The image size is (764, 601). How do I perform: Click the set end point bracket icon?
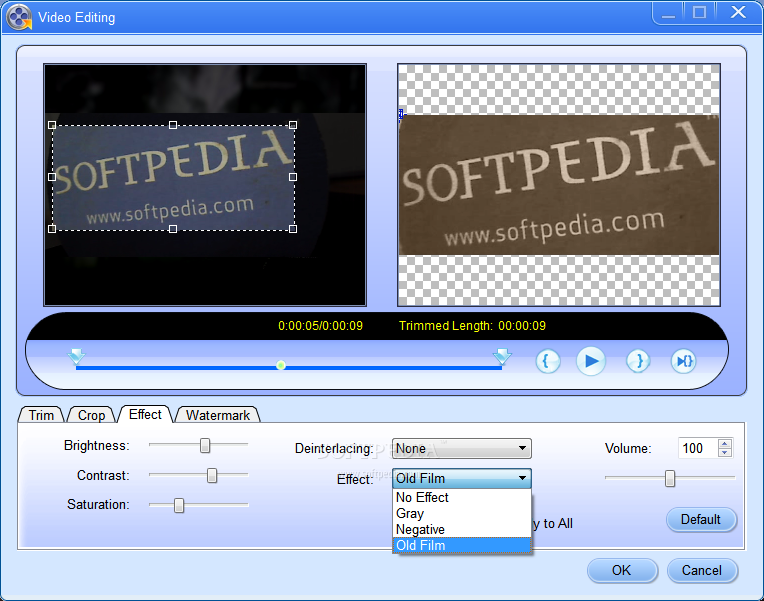(638, 361)
